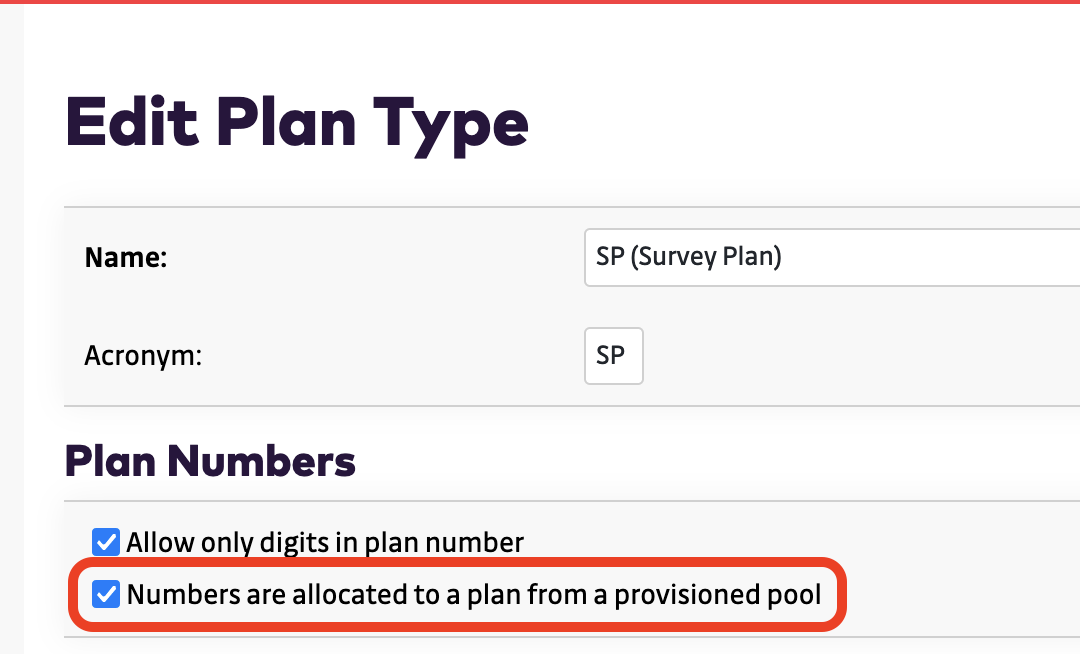Toggle the "Numbers are allocated" provisioned pool checkbox
This screenshot has width=1080, height=654.
click(x=105, y=595)
